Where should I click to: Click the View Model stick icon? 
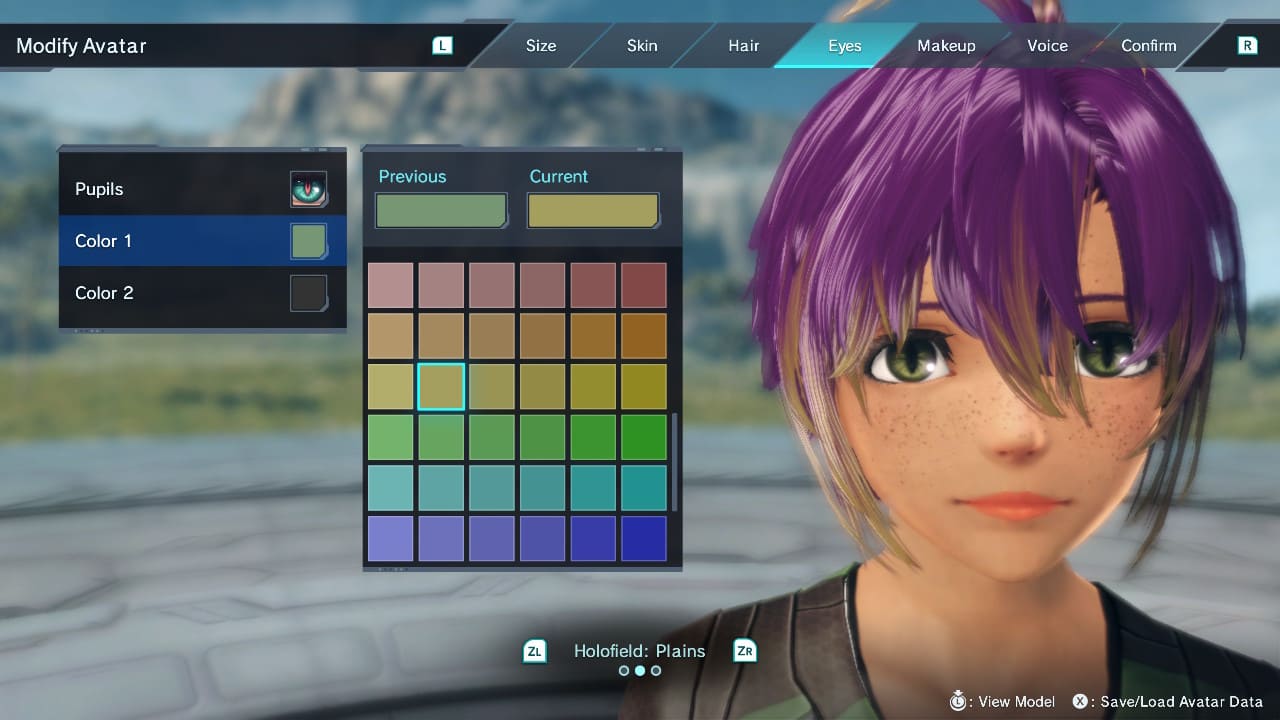[x=958, y=701]
